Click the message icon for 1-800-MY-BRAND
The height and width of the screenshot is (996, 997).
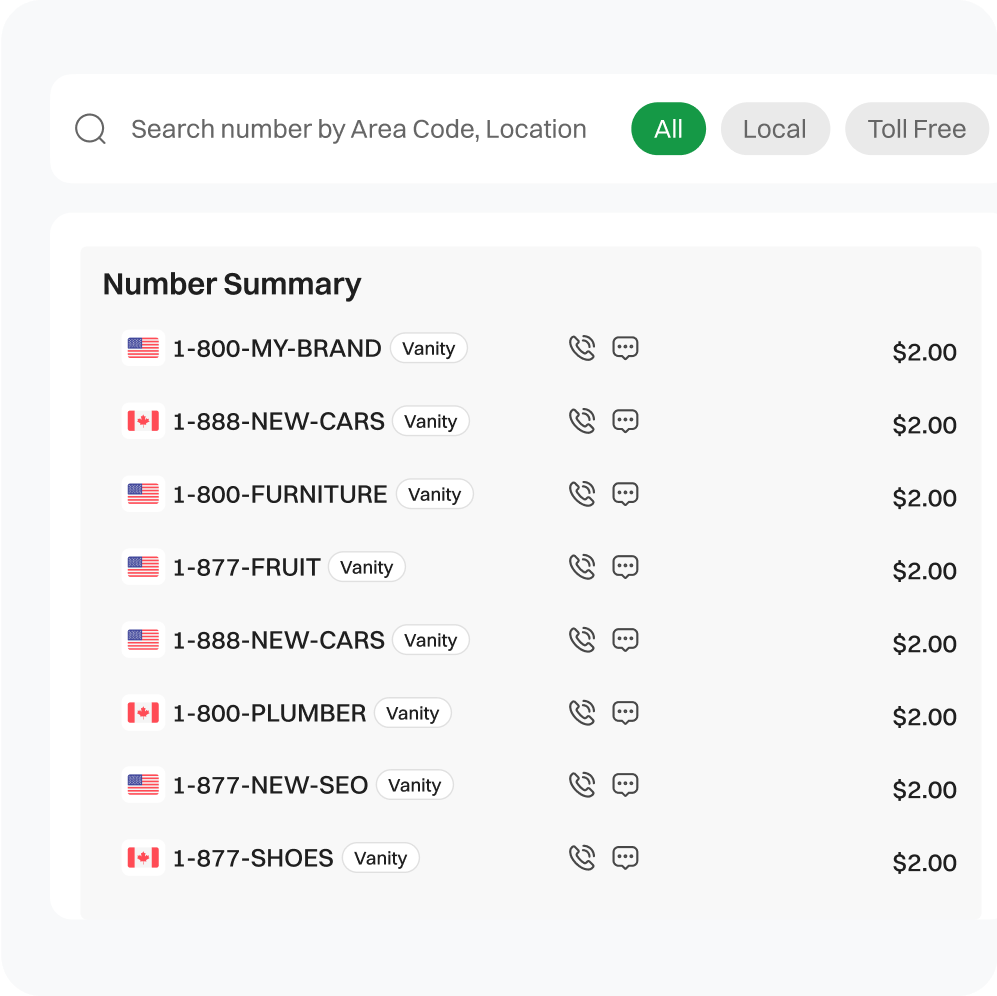click(625, 348)
